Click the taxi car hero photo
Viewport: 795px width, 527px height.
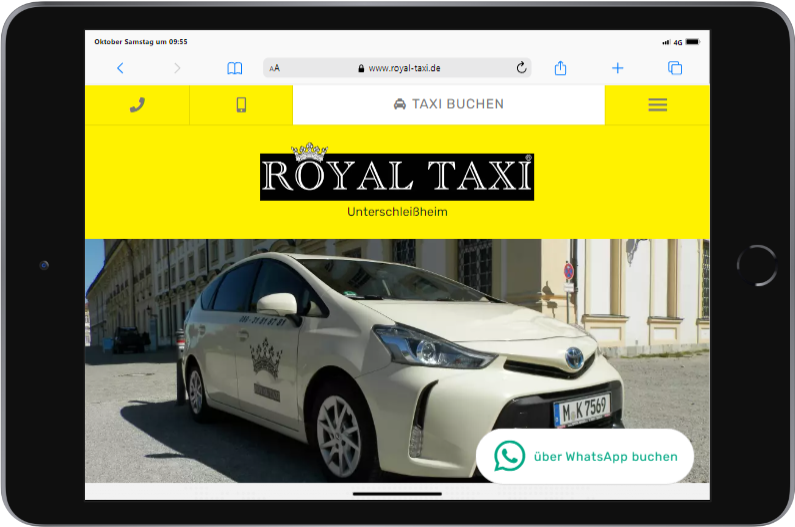point(397,361)
